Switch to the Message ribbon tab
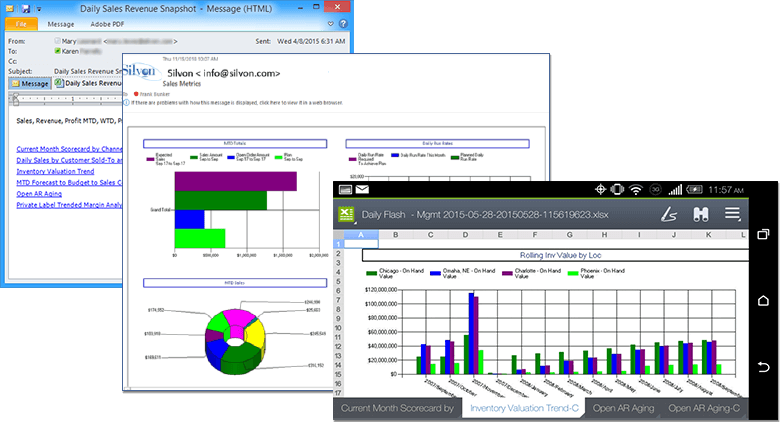Viewport: 780px width, 422px height. pyautogui.click(x=61, y=24)
